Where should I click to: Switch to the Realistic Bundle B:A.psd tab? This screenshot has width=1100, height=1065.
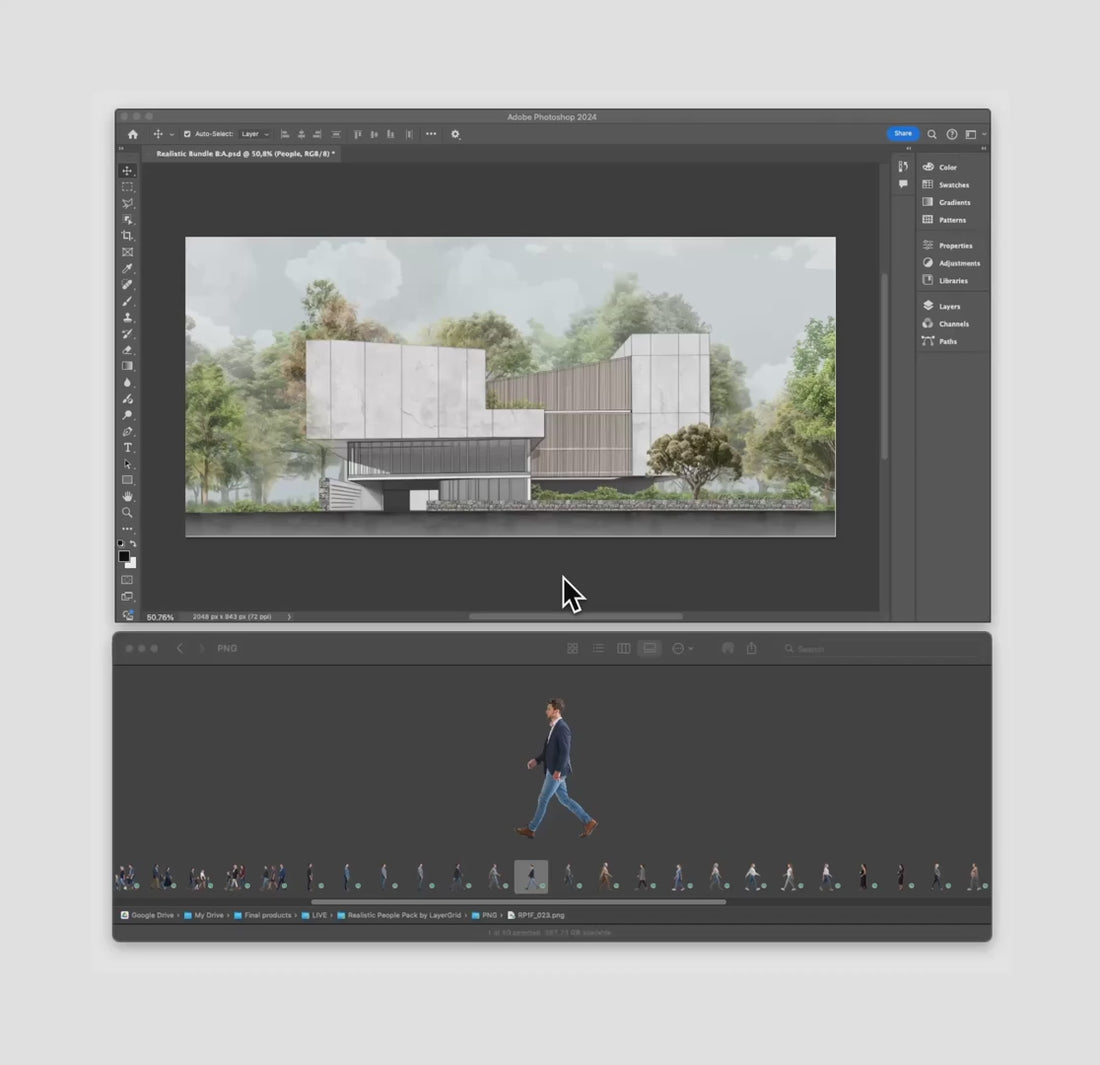coord(245,154)
